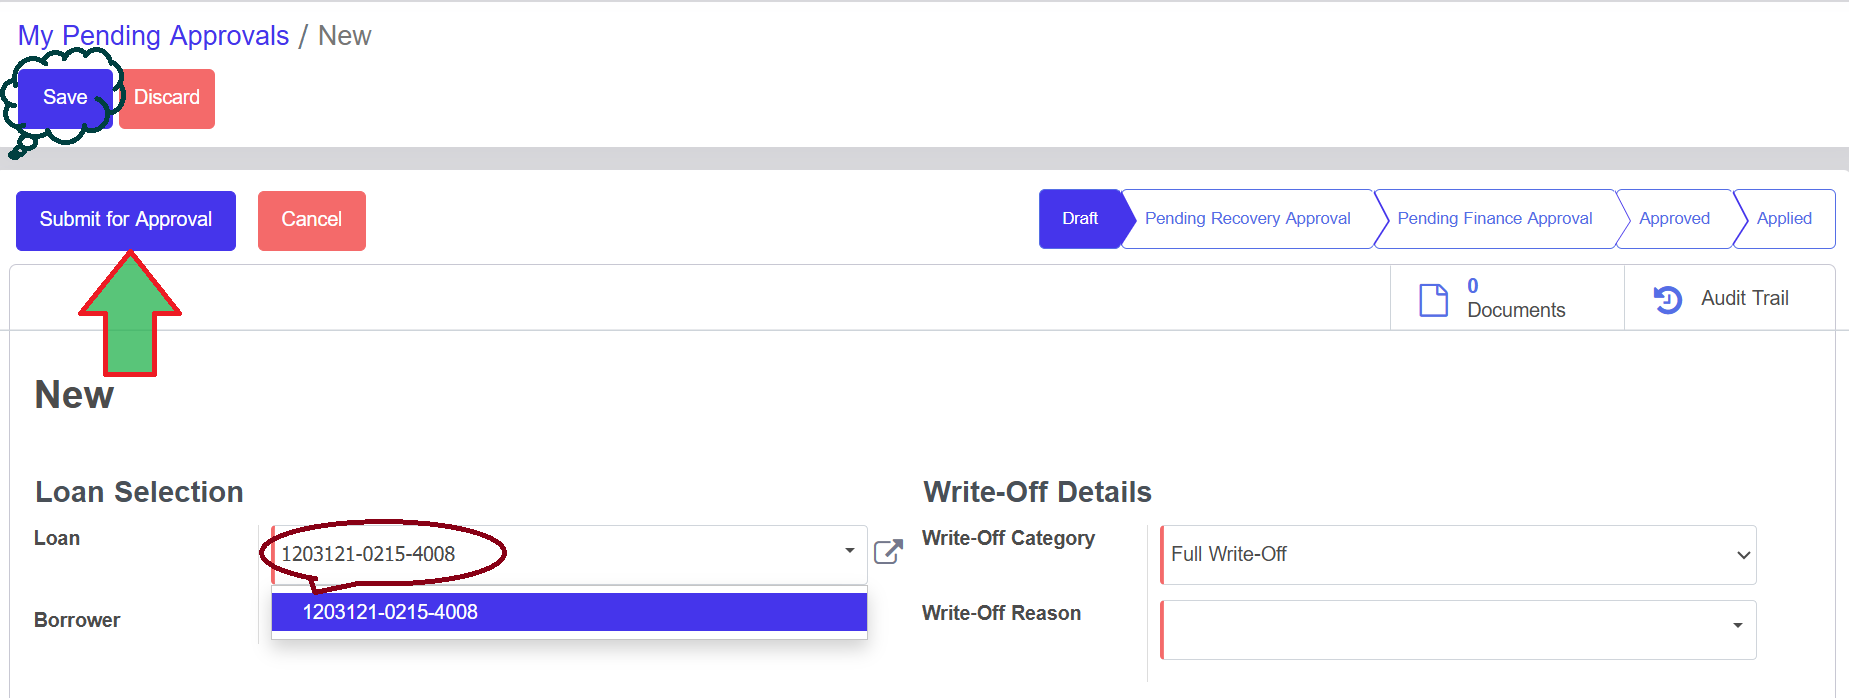Click Submit for Approval
This screenshot has width=1849, height=698.
(126, 220)
